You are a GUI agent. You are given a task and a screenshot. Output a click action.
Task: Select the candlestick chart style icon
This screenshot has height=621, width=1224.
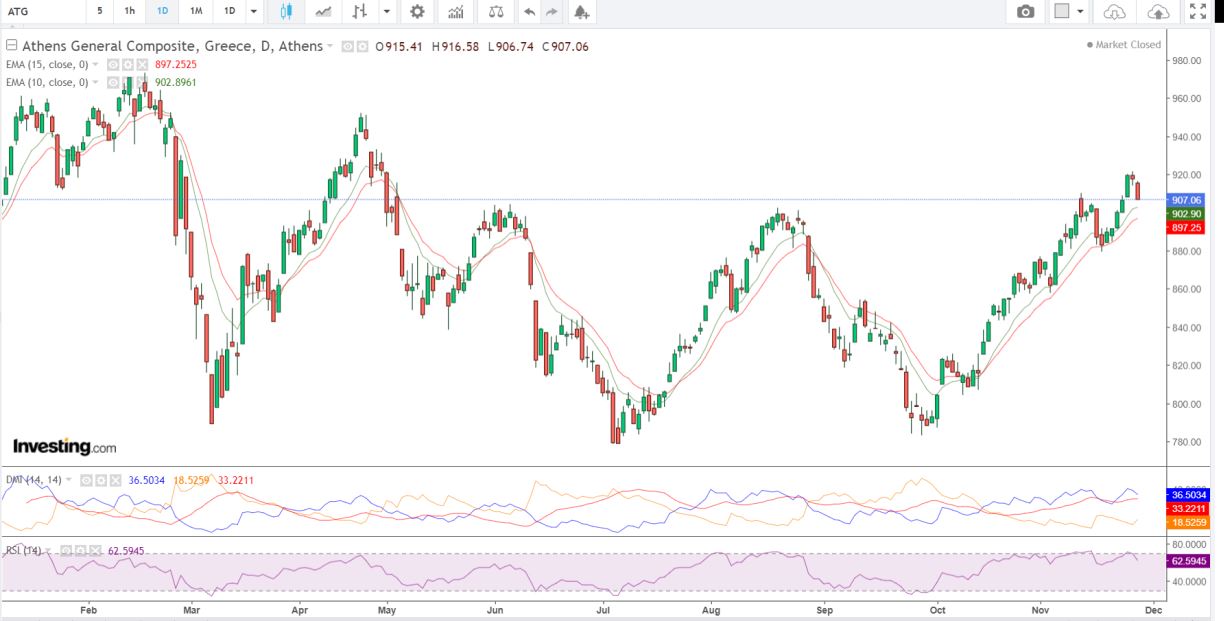[286, 12]
